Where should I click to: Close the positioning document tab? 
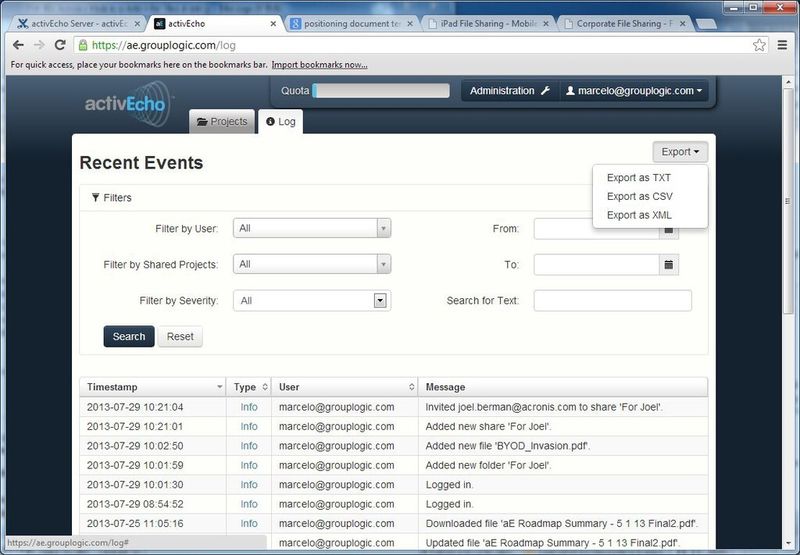(410, 23)
